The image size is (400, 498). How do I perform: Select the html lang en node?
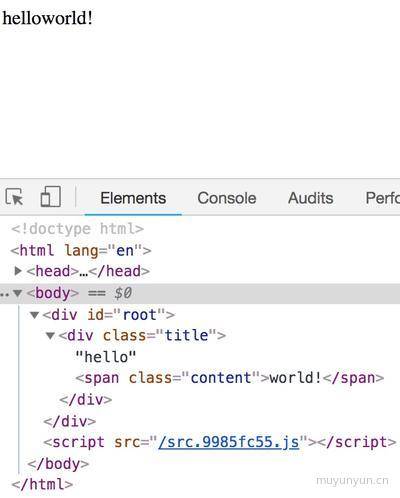click(81, 250)
